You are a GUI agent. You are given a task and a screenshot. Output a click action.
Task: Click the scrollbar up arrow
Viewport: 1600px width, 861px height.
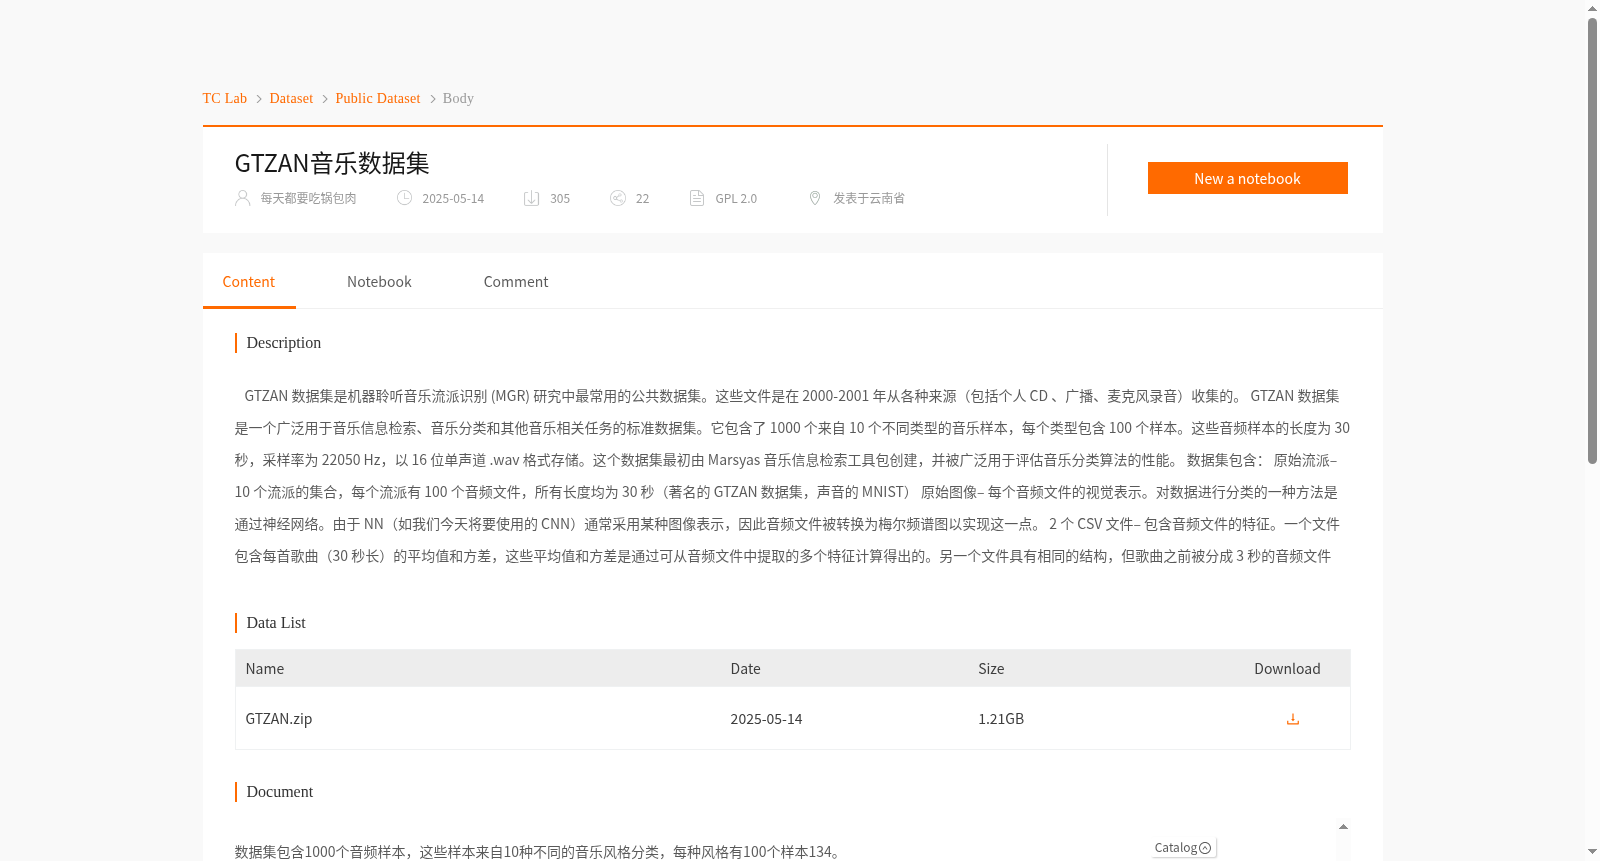[1592, 8]
